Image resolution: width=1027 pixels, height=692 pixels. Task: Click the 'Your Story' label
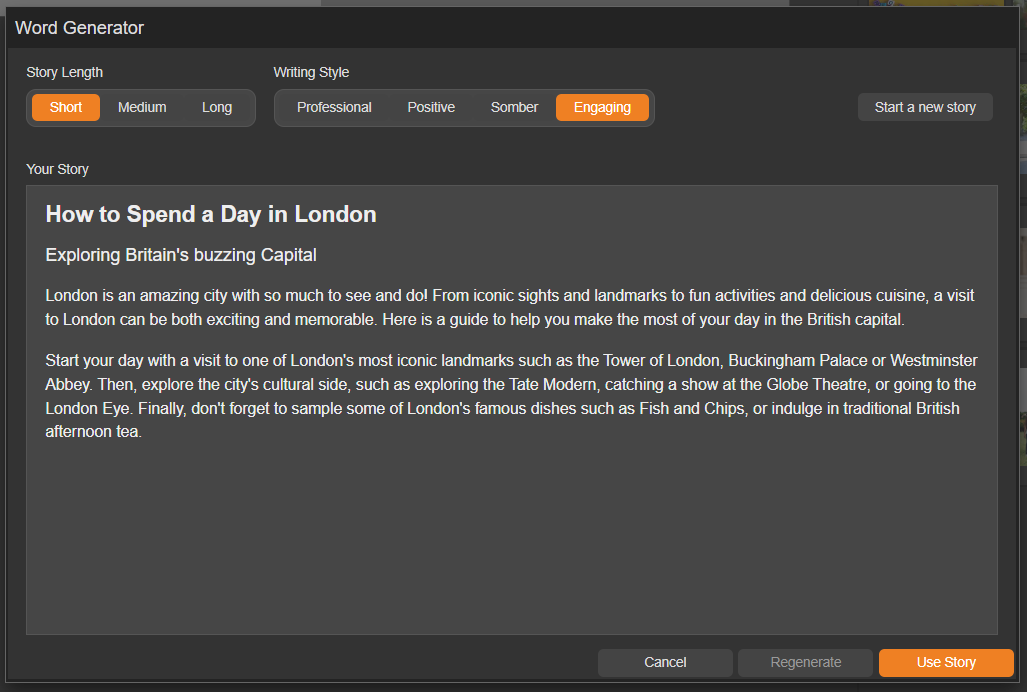[x=57, y=169]
